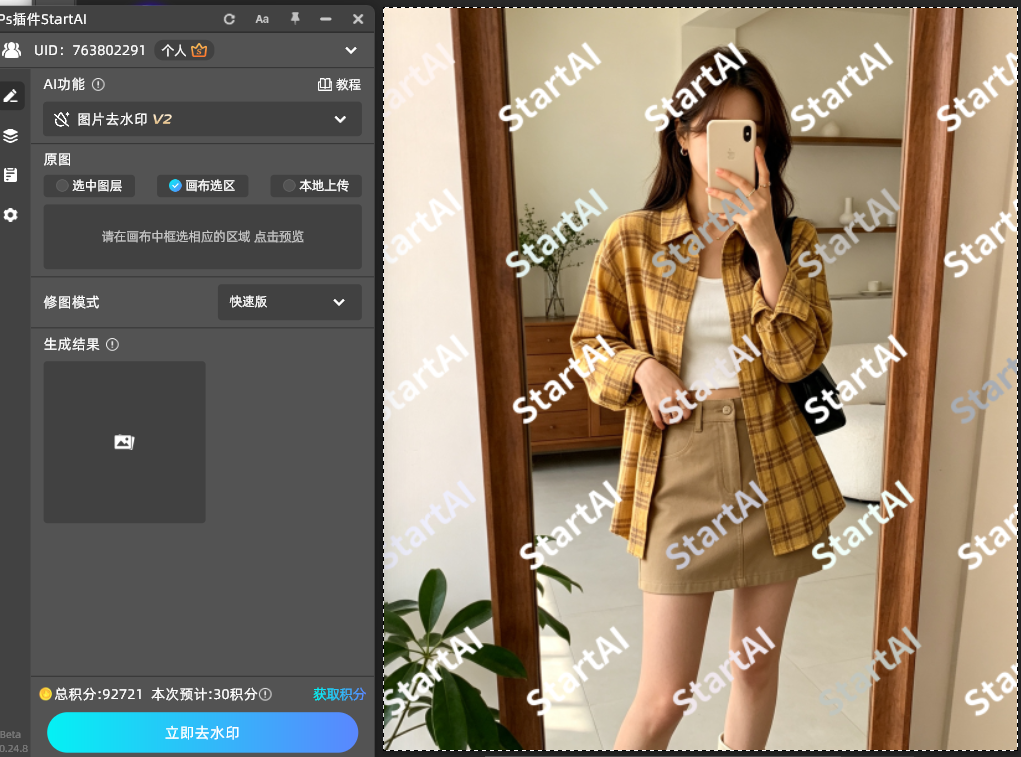Click the watermark removal icon in dropdown
The image size is (1021, 757).
click(62, 119)
